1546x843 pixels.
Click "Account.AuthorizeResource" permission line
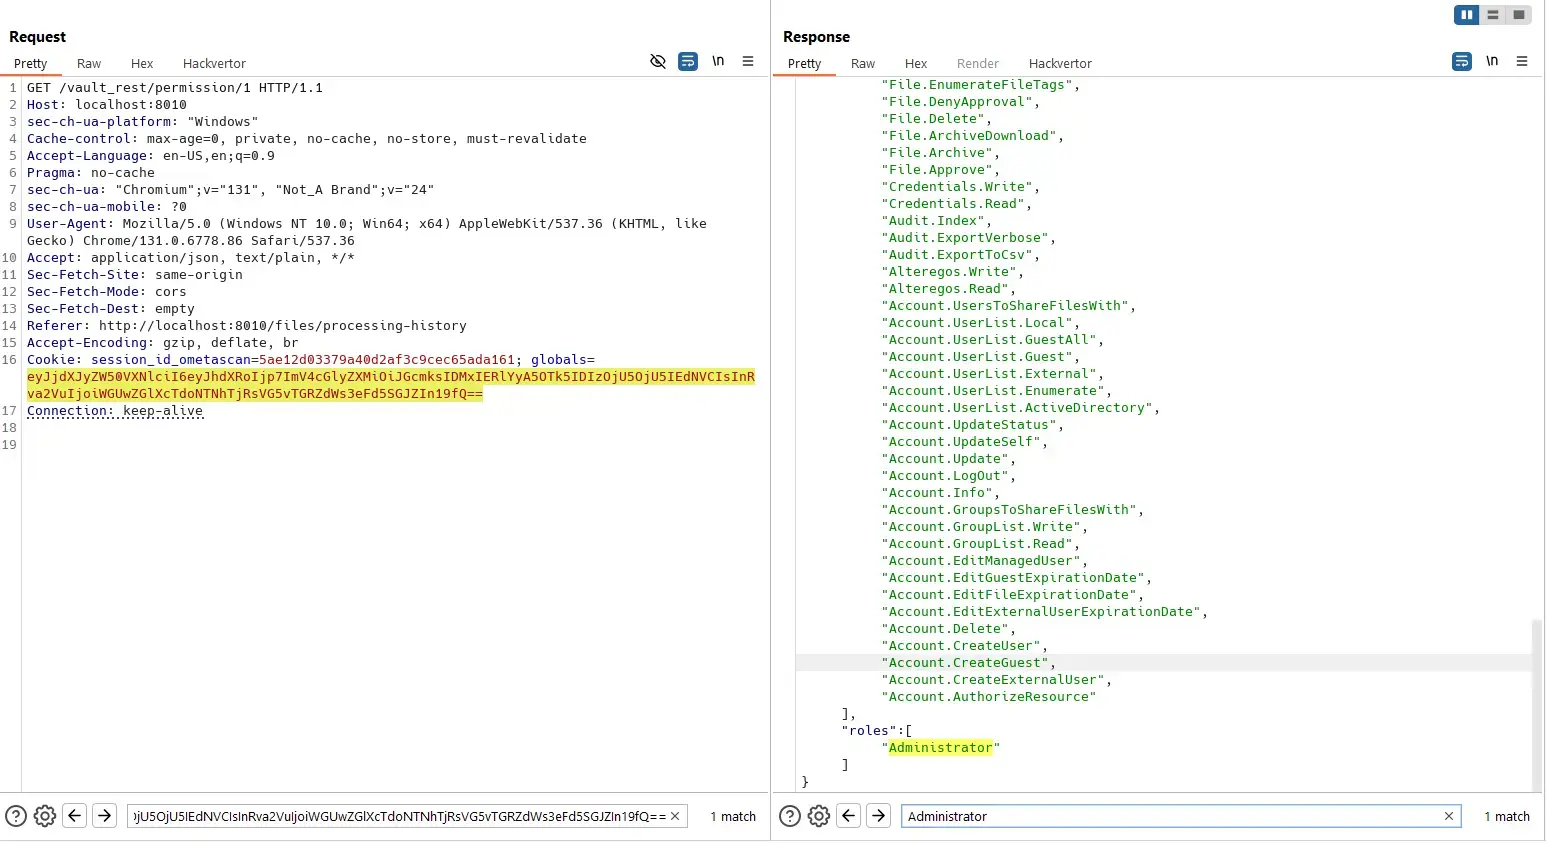(x=989, y=697)
